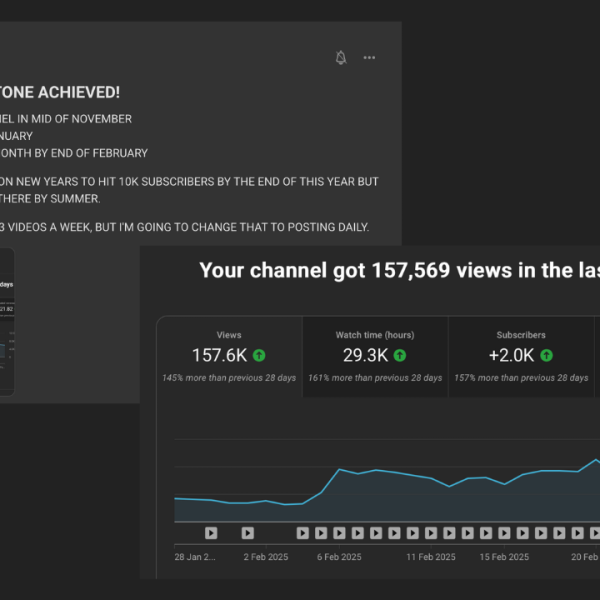Click the notification bell icon on the post
The image size is (600, 600).
tap(341, 58)
